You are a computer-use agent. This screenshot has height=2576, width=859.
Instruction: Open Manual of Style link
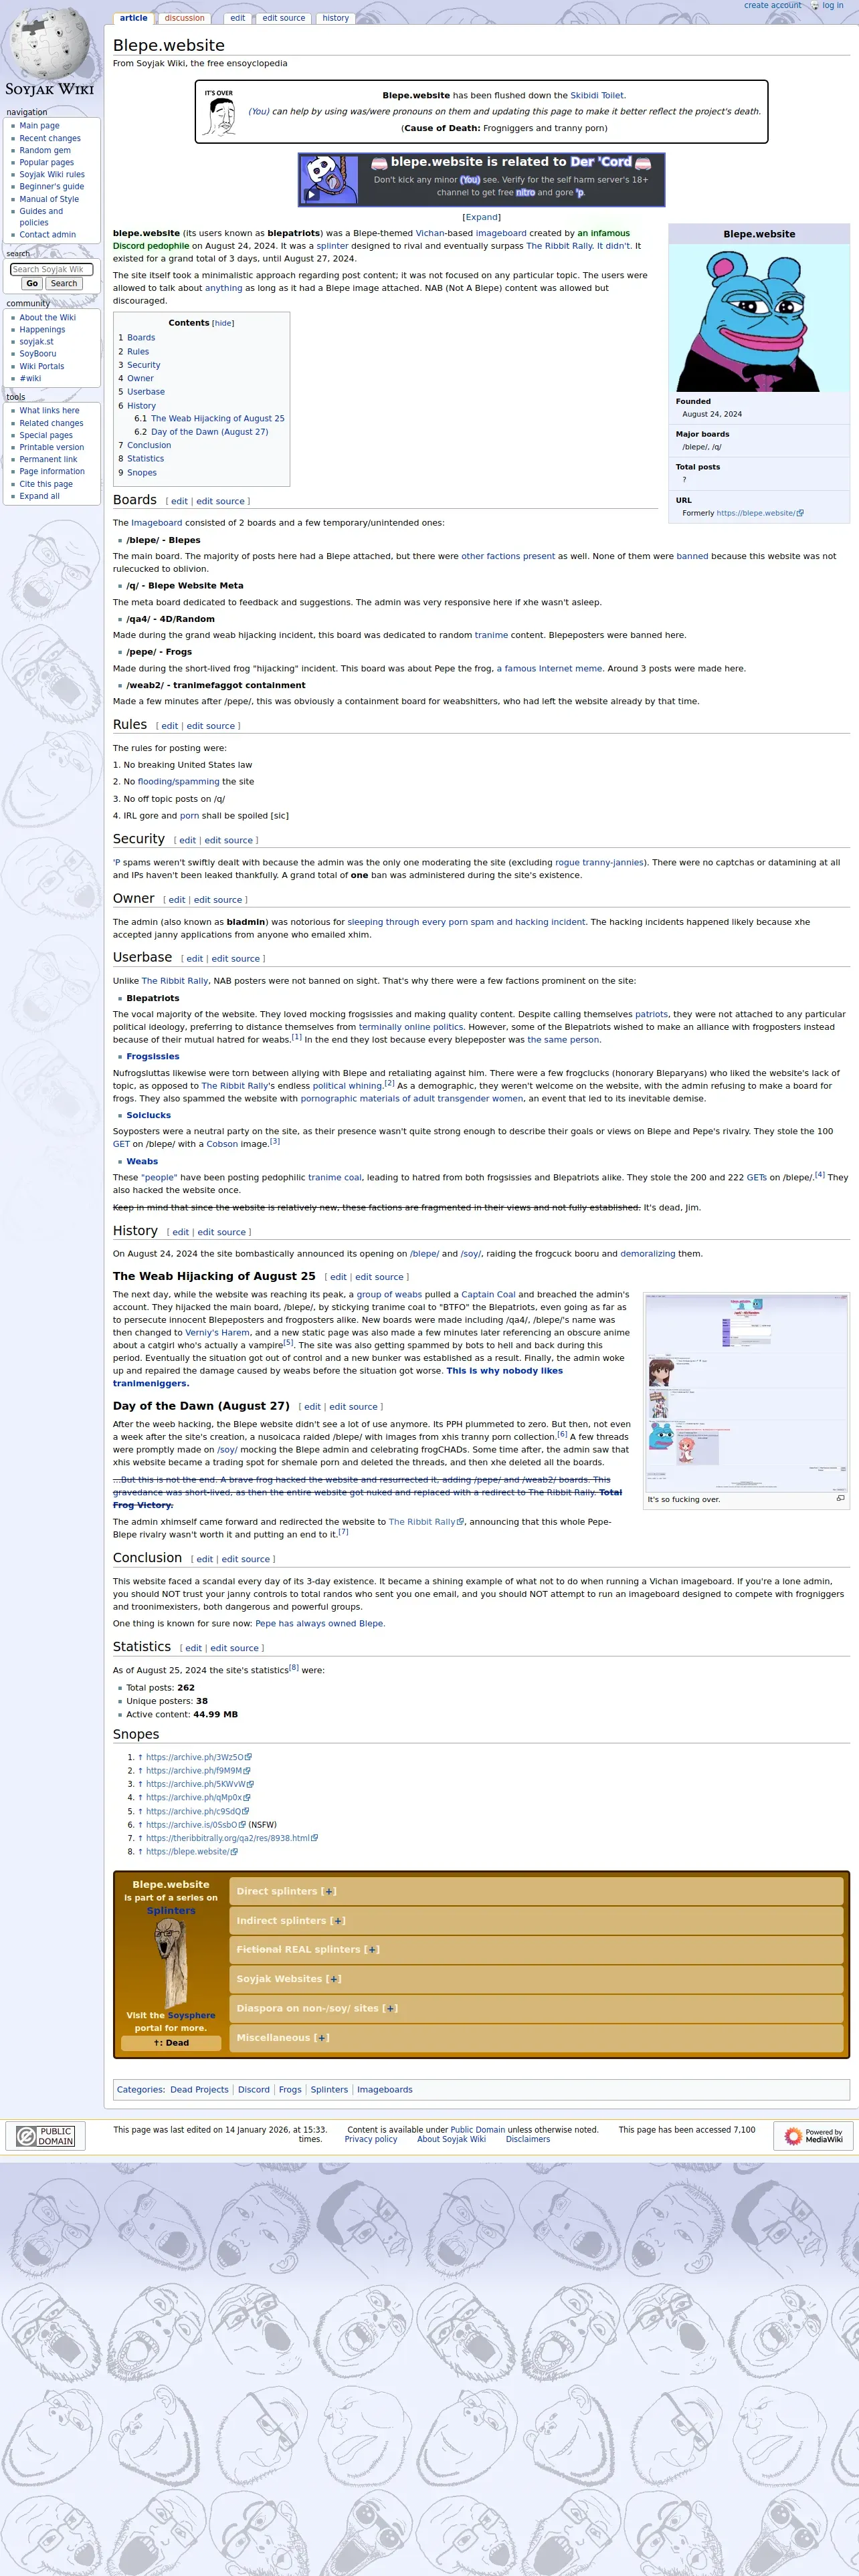pos(49,199)
